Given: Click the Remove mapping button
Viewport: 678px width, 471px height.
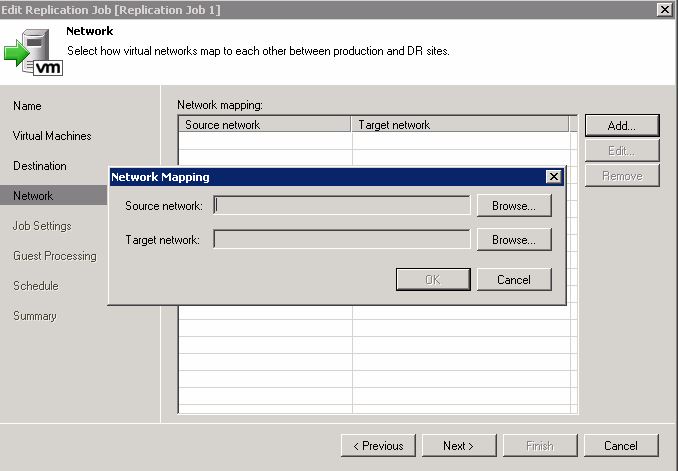Looking at the screenshot, I should (622, 176).
